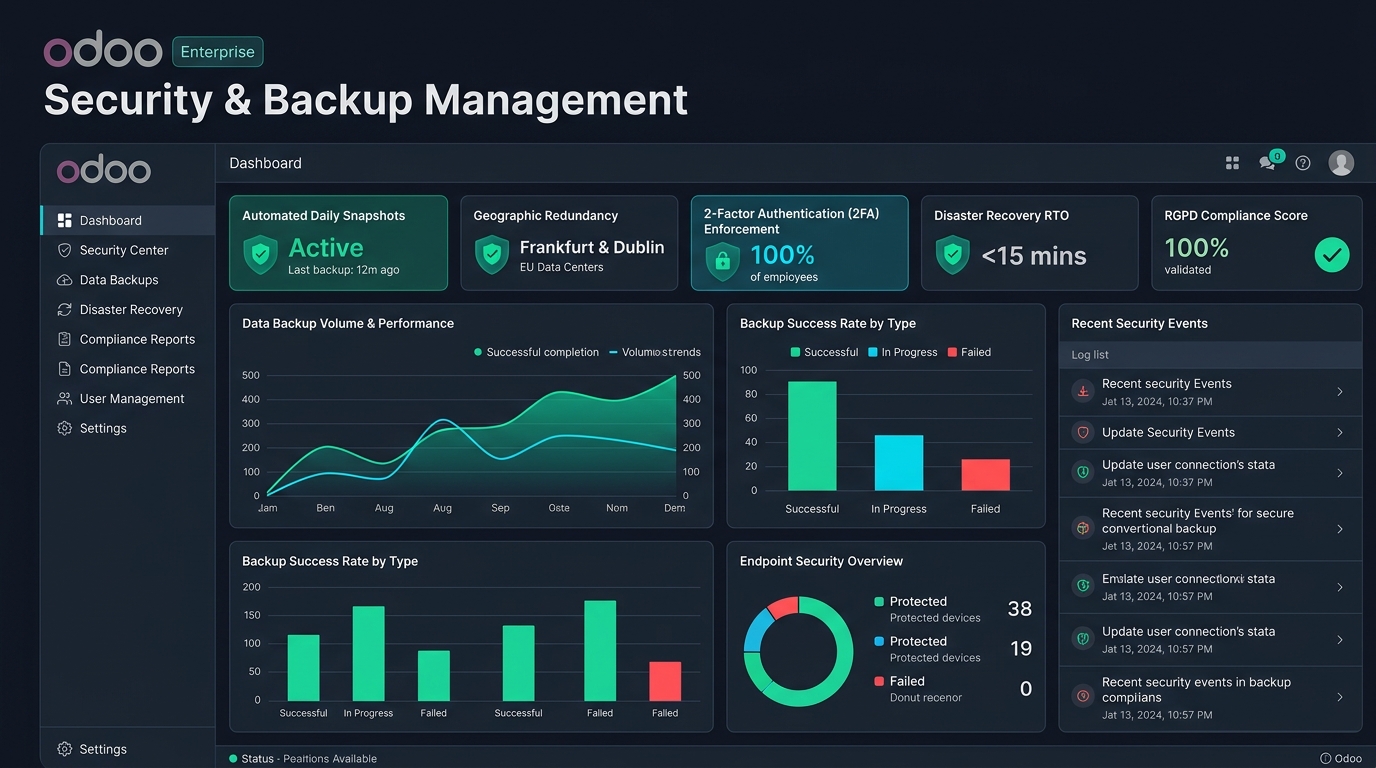Click the <15 mins Disaster Recovery RTO value
The image size is (1376, 768).
(1034, 256)
